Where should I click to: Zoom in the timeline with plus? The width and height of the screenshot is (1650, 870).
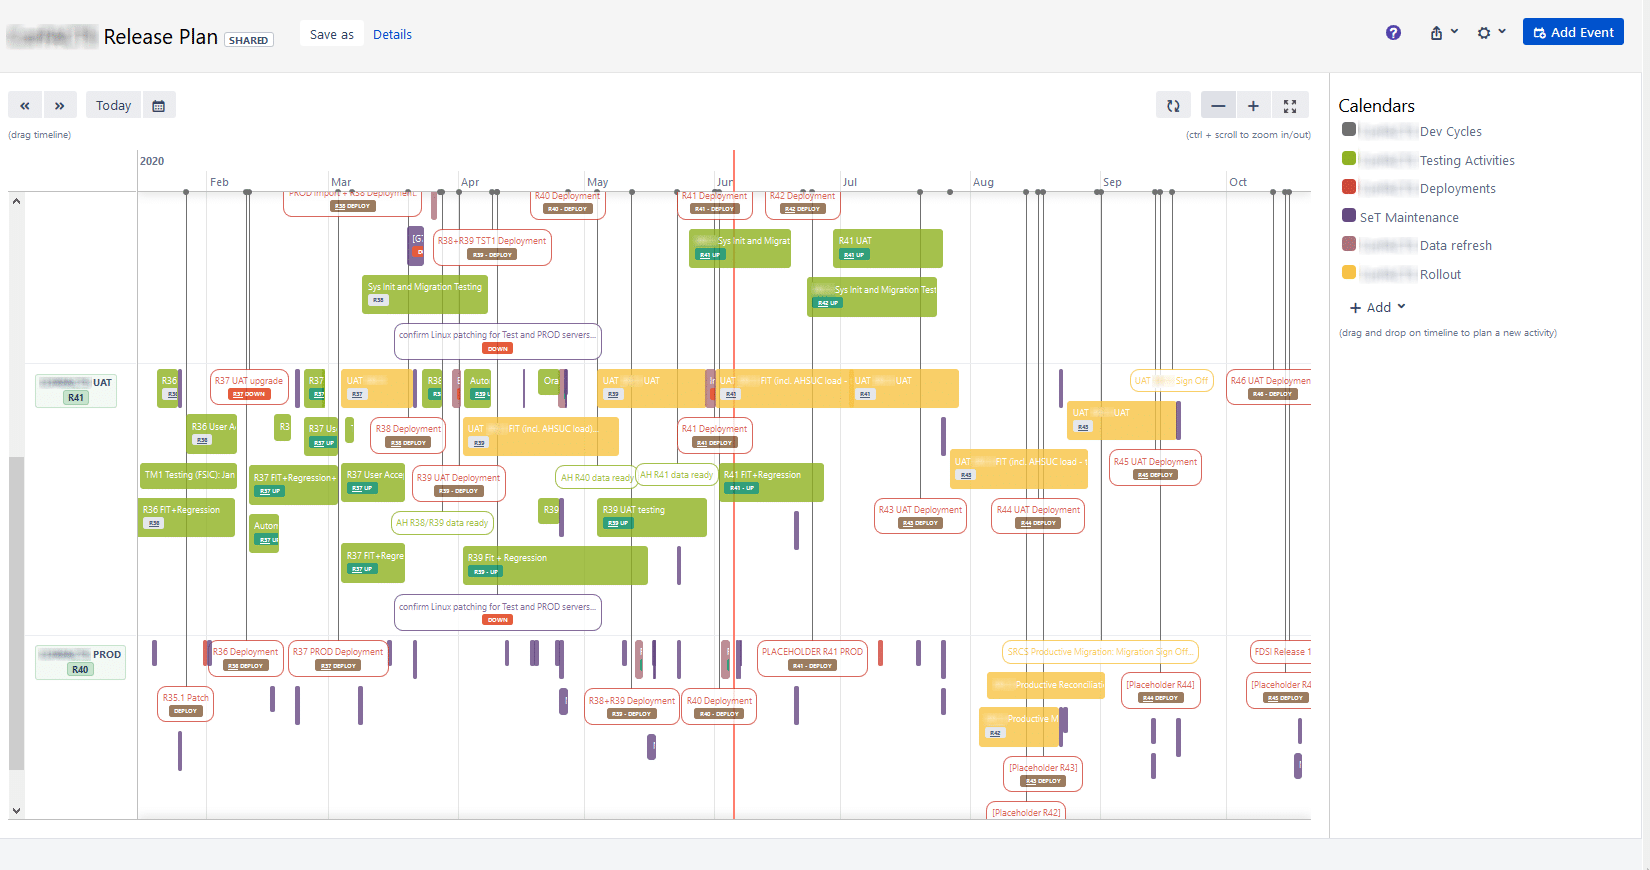1253,105
